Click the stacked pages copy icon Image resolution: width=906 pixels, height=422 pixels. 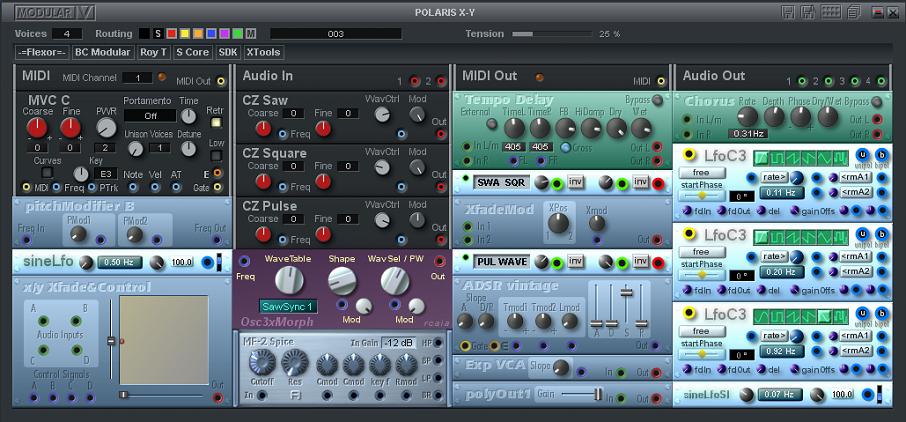[x=854, y=12]
